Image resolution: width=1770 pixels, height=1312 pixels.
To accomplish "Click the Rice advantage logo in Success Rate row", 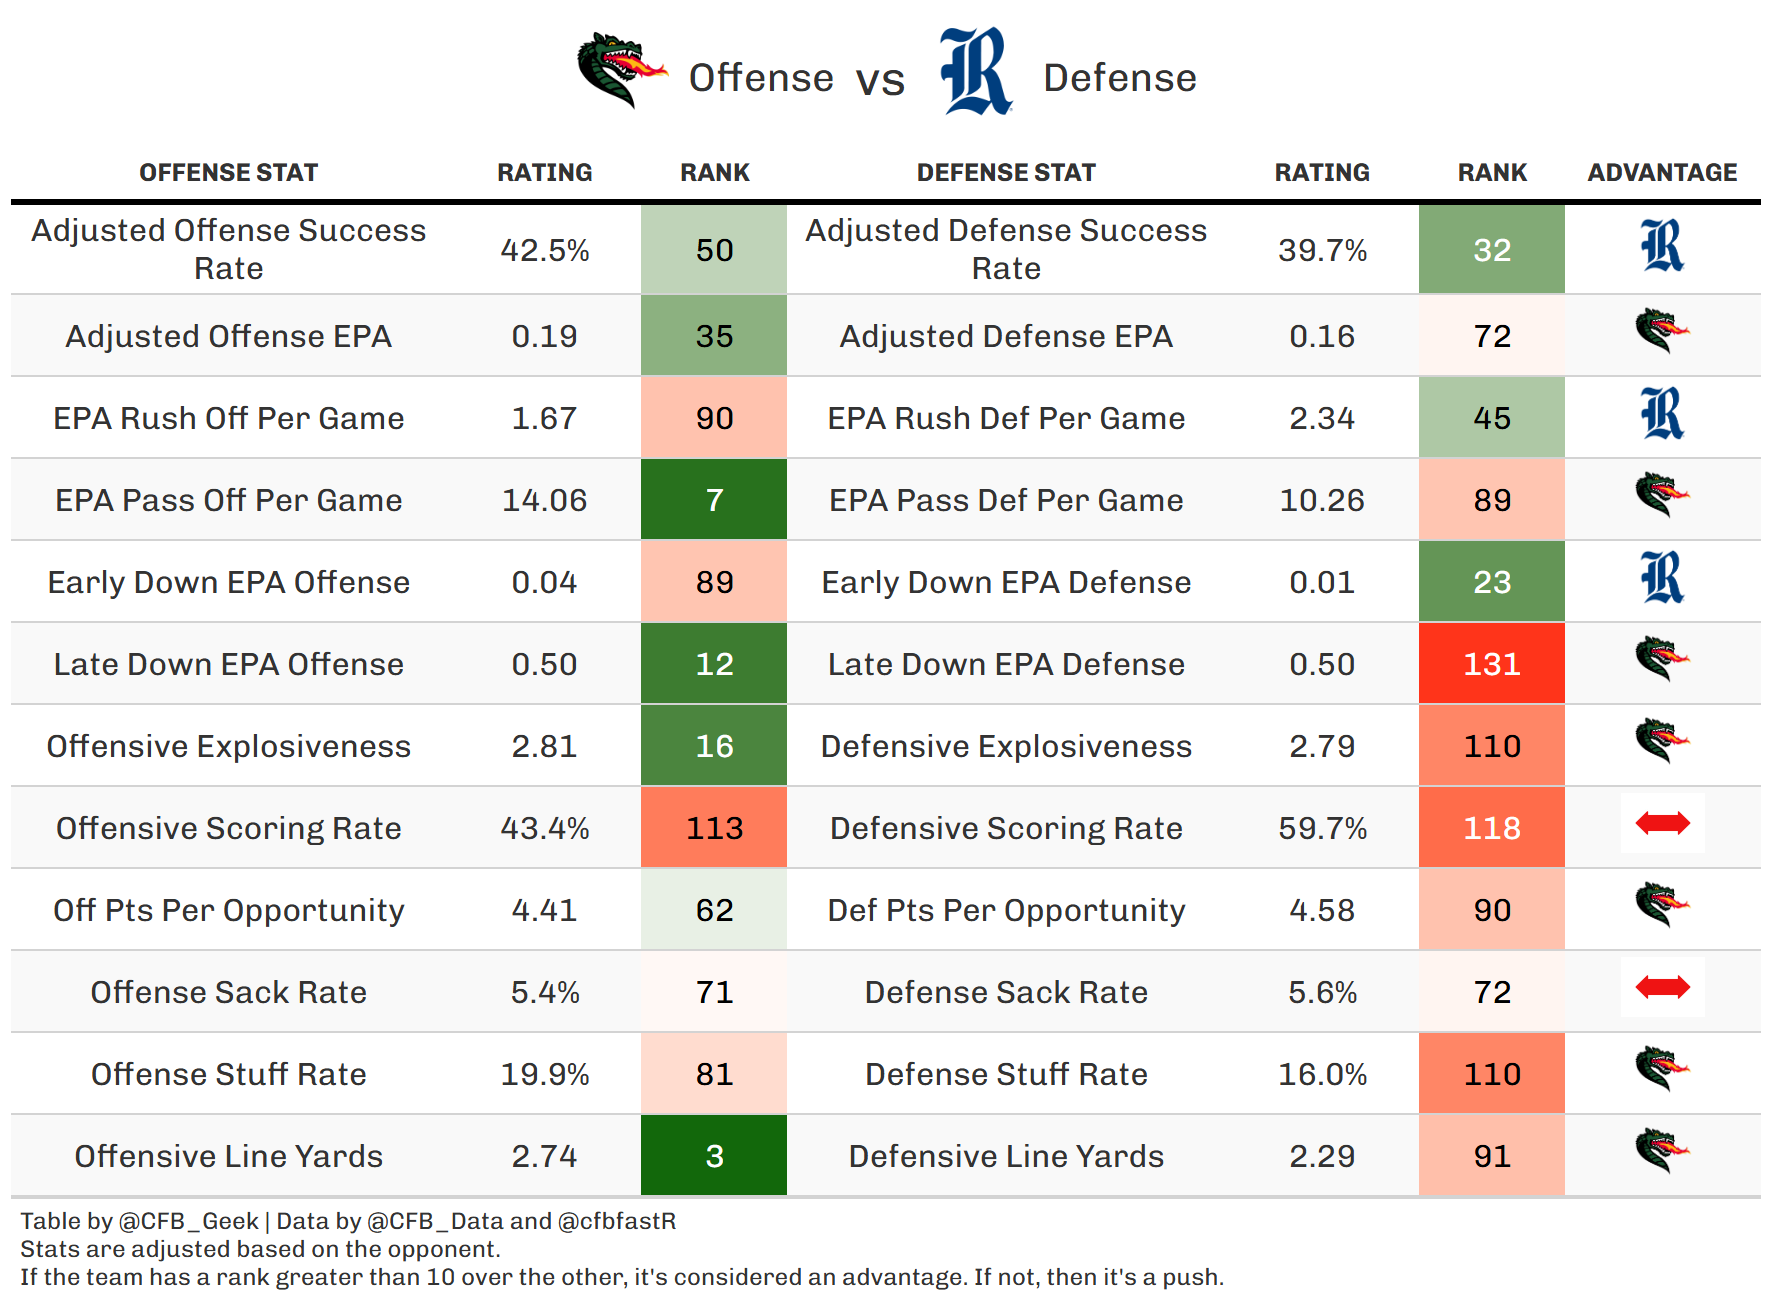I will 1662,247.
